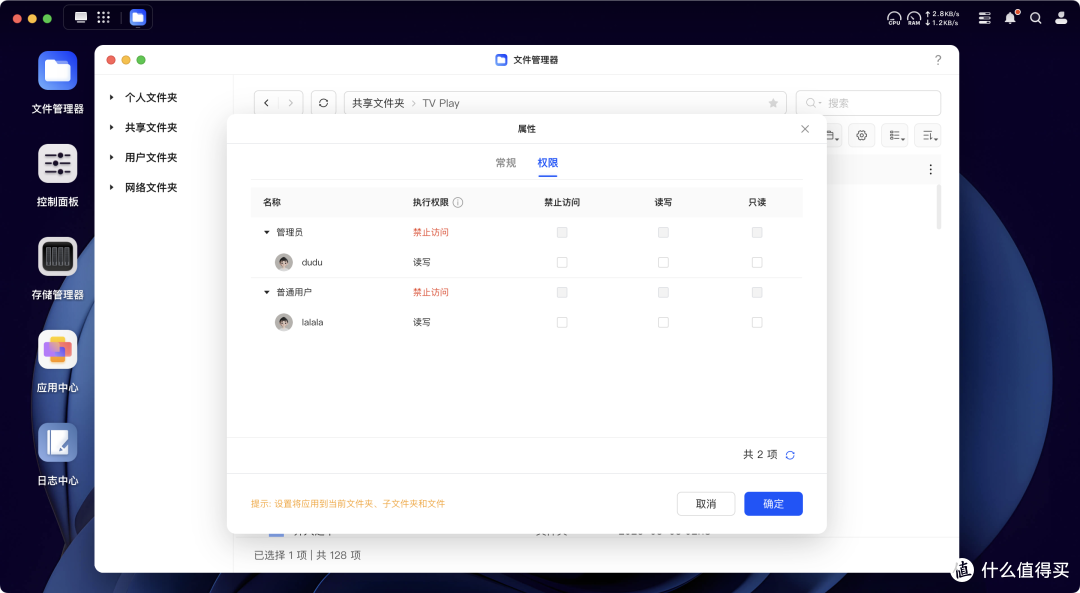
Task: Open the 文件管理器 desktop icon
Action: 57,70
